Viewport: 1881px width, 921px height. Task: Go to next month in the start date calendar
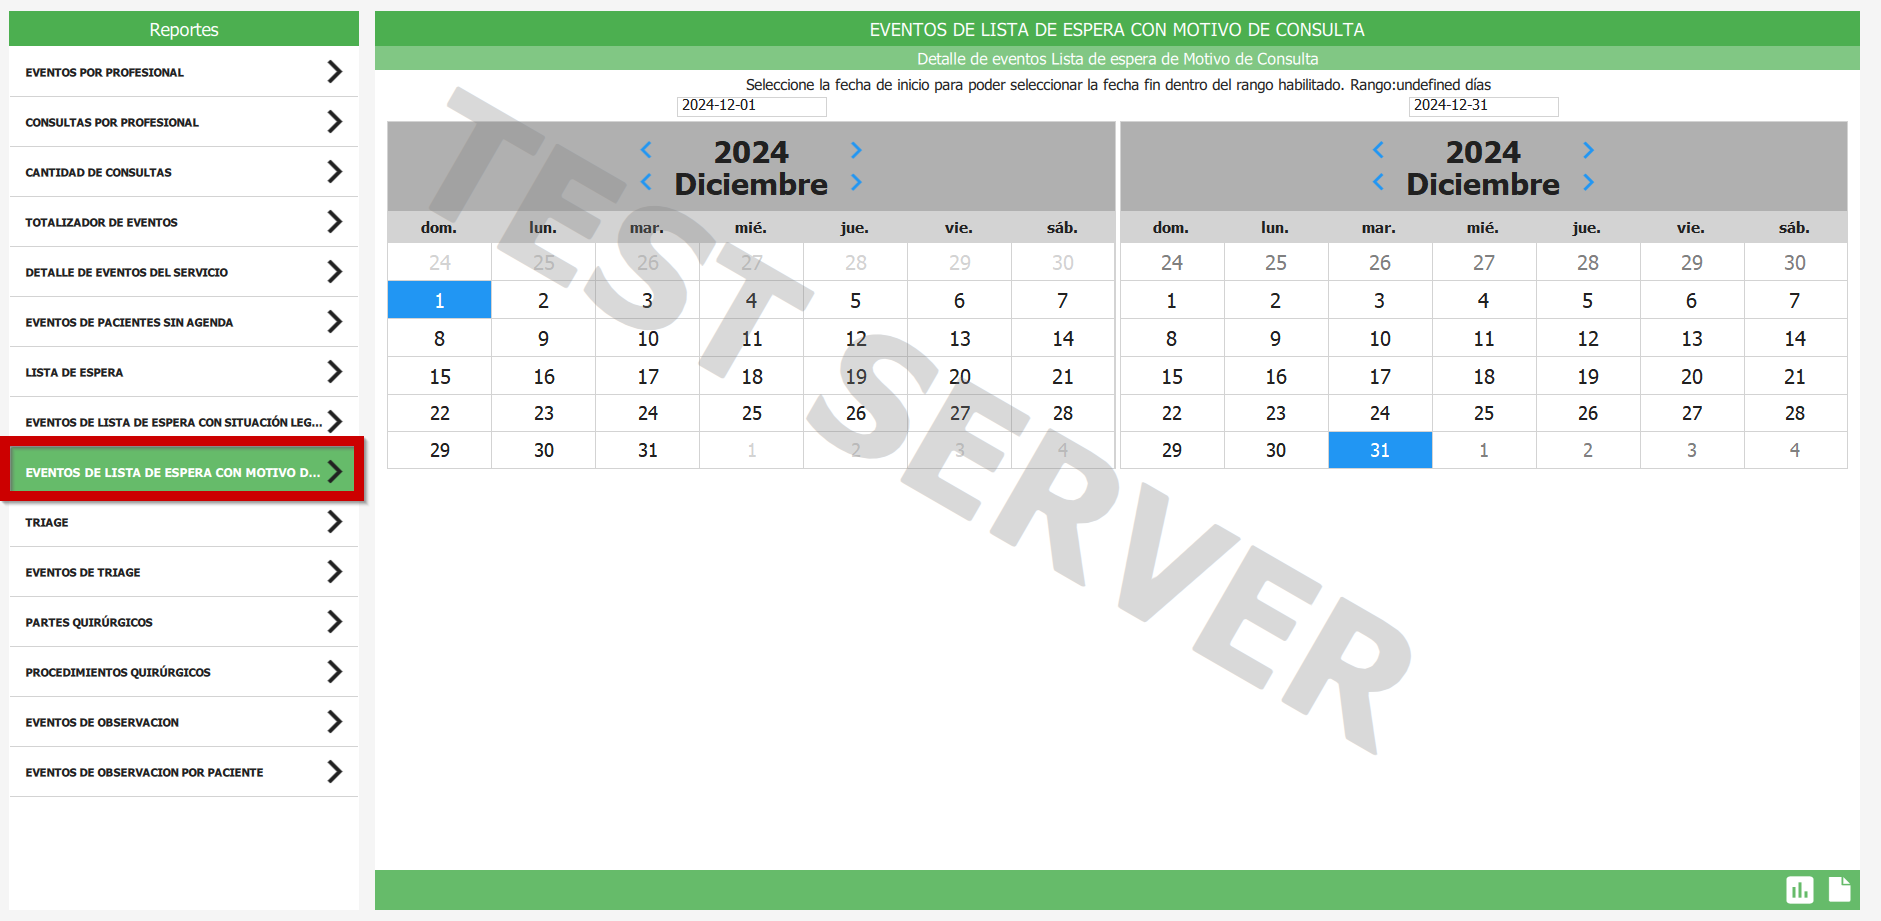click(856, 182)
